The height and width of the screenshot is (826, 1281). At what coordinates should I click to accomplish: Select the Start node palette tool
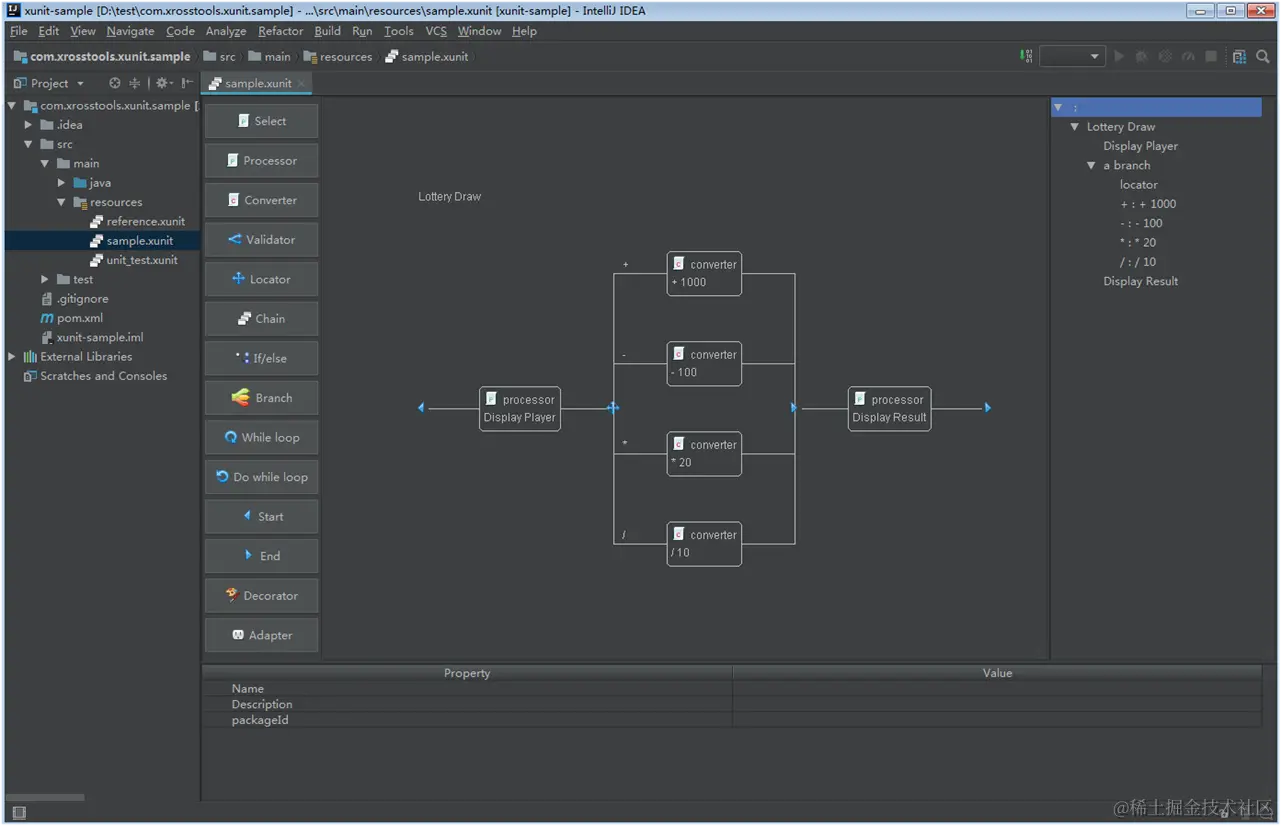click(x=261, y=516)
